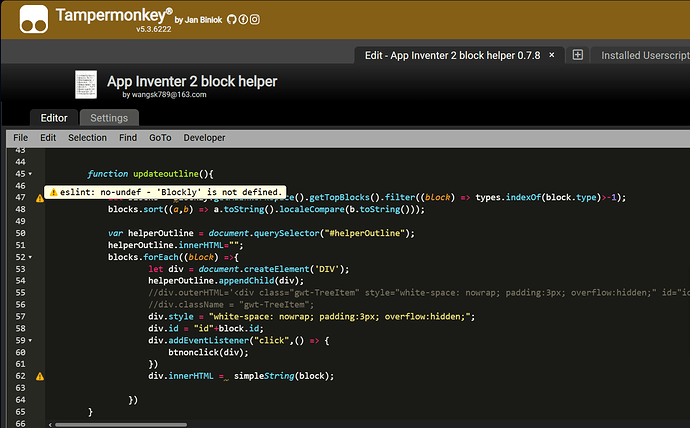Click warning icon on line 47

[x=40, y=198]
